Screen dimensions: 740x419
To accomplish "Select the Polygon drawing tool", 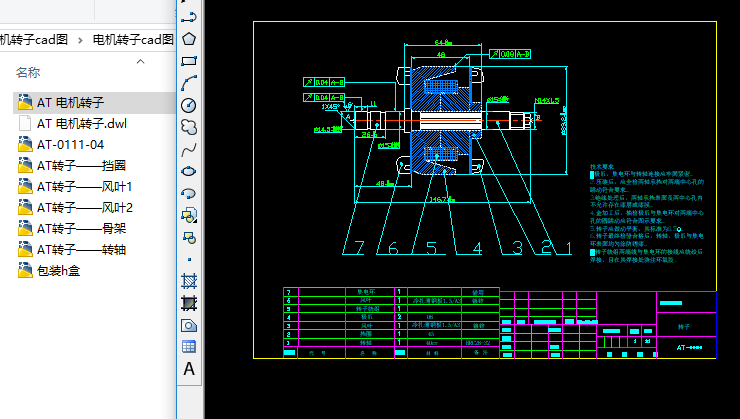I will (x=188, y=39).
